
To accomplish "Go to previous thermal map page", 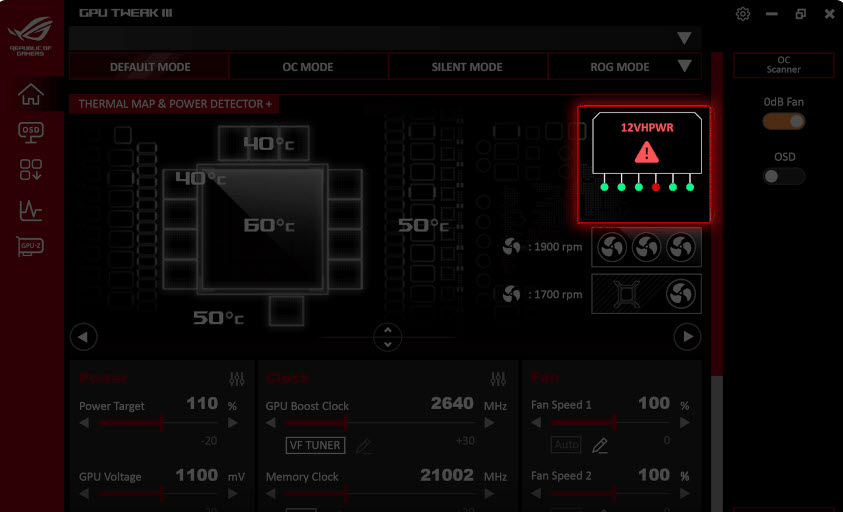I will pyautogui.click(x=83, y=337).
